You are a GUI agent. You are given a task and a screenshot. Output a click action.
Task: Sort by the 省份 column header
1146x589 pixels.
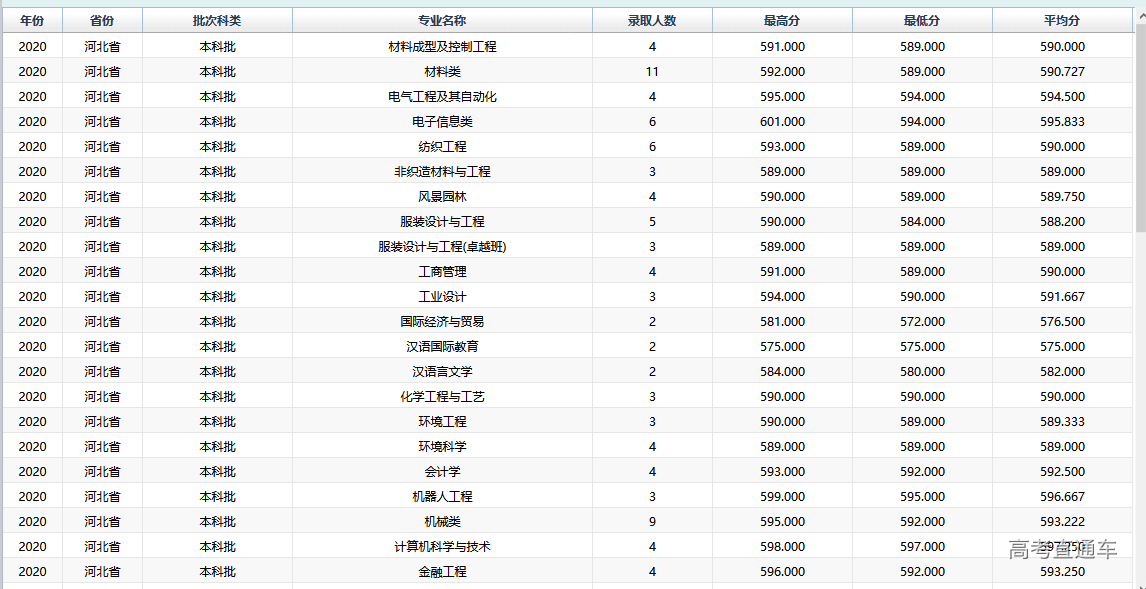[x=102, y=21]
